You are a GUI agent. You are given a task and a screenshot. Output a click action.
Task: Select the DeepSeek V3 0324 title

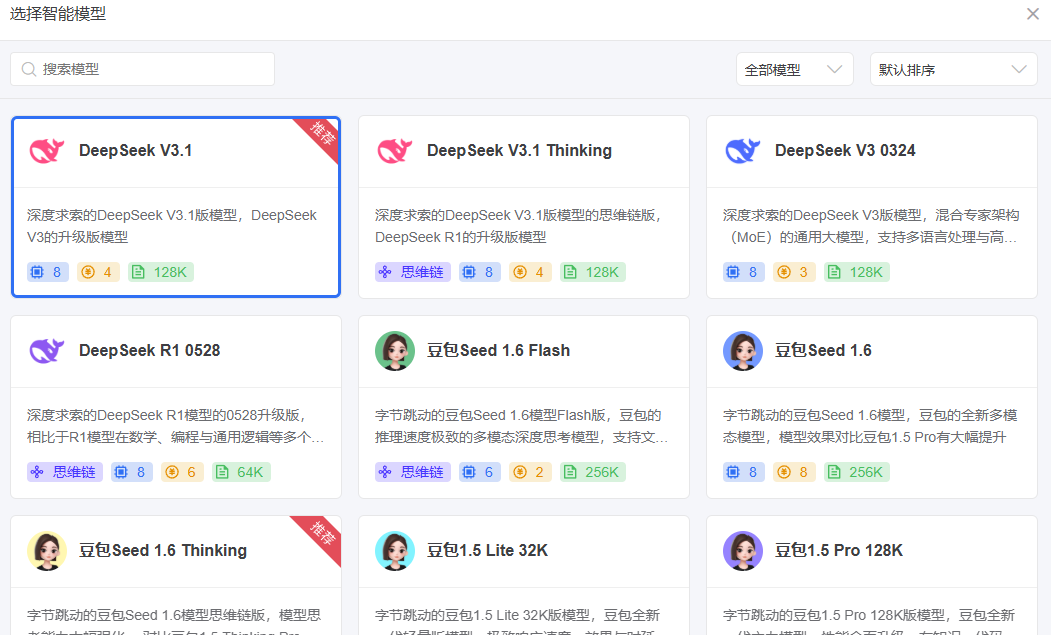tap(845, 150)
